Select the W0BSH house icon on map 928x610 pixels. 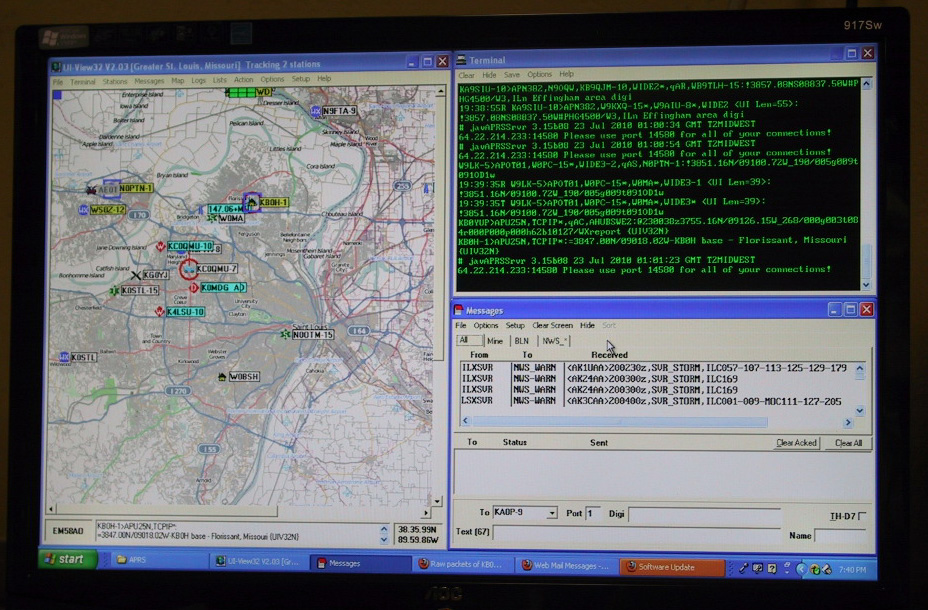tap(221, 377)
